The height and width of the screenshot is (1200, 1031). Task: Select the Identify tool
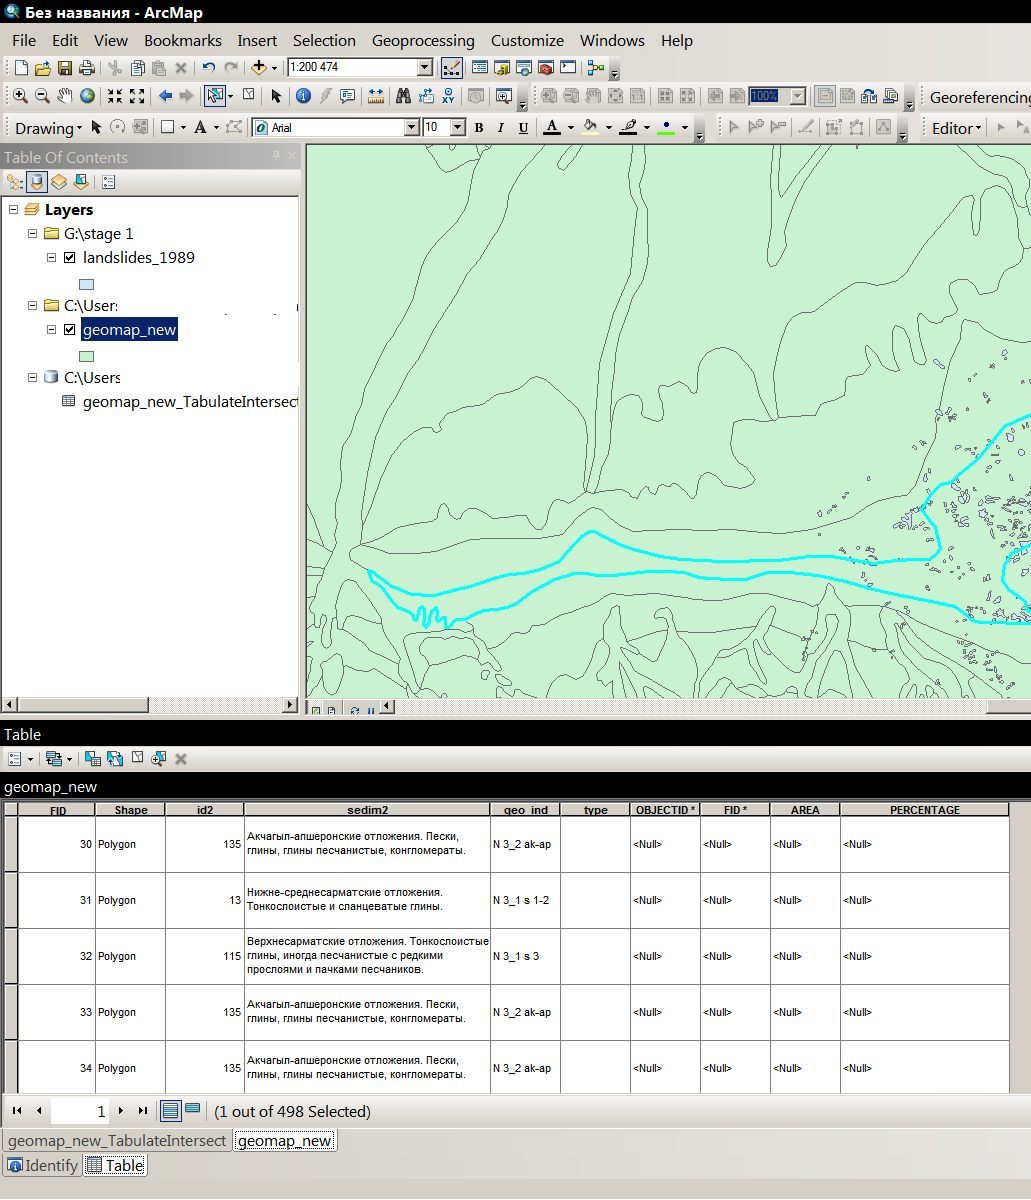[303, 97]
